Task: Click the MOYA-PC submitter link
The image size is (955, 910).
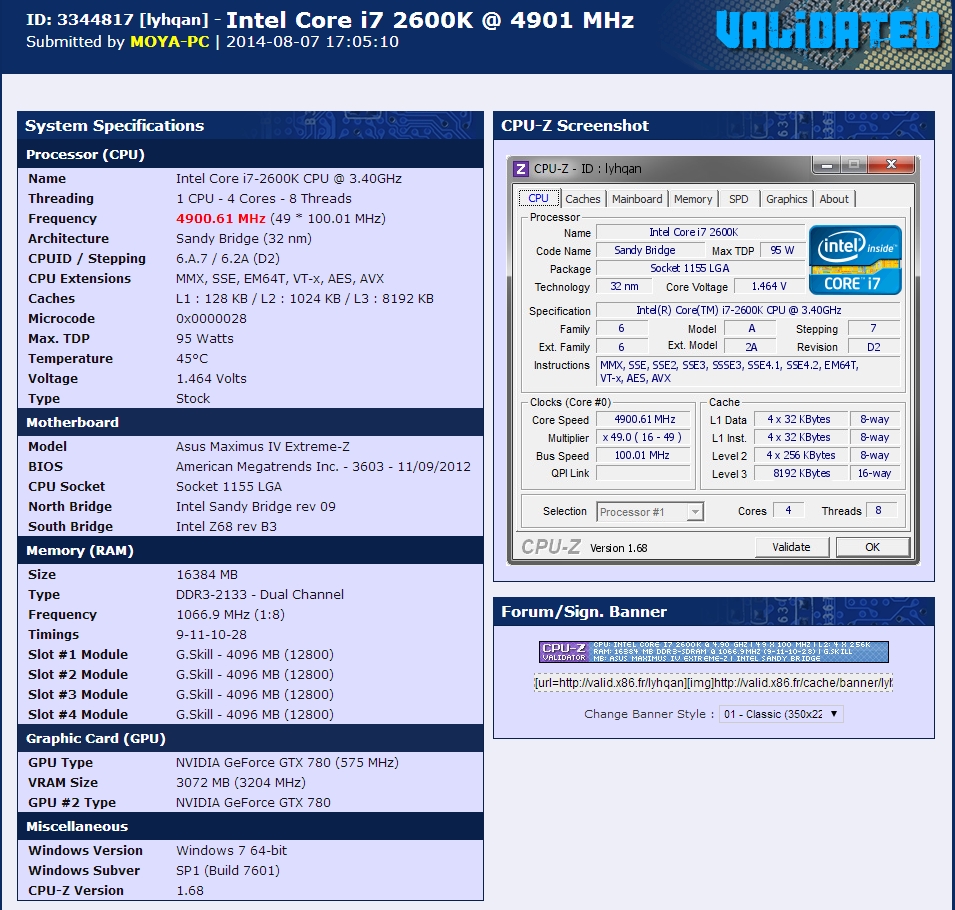Action: (x=170, y=42)
